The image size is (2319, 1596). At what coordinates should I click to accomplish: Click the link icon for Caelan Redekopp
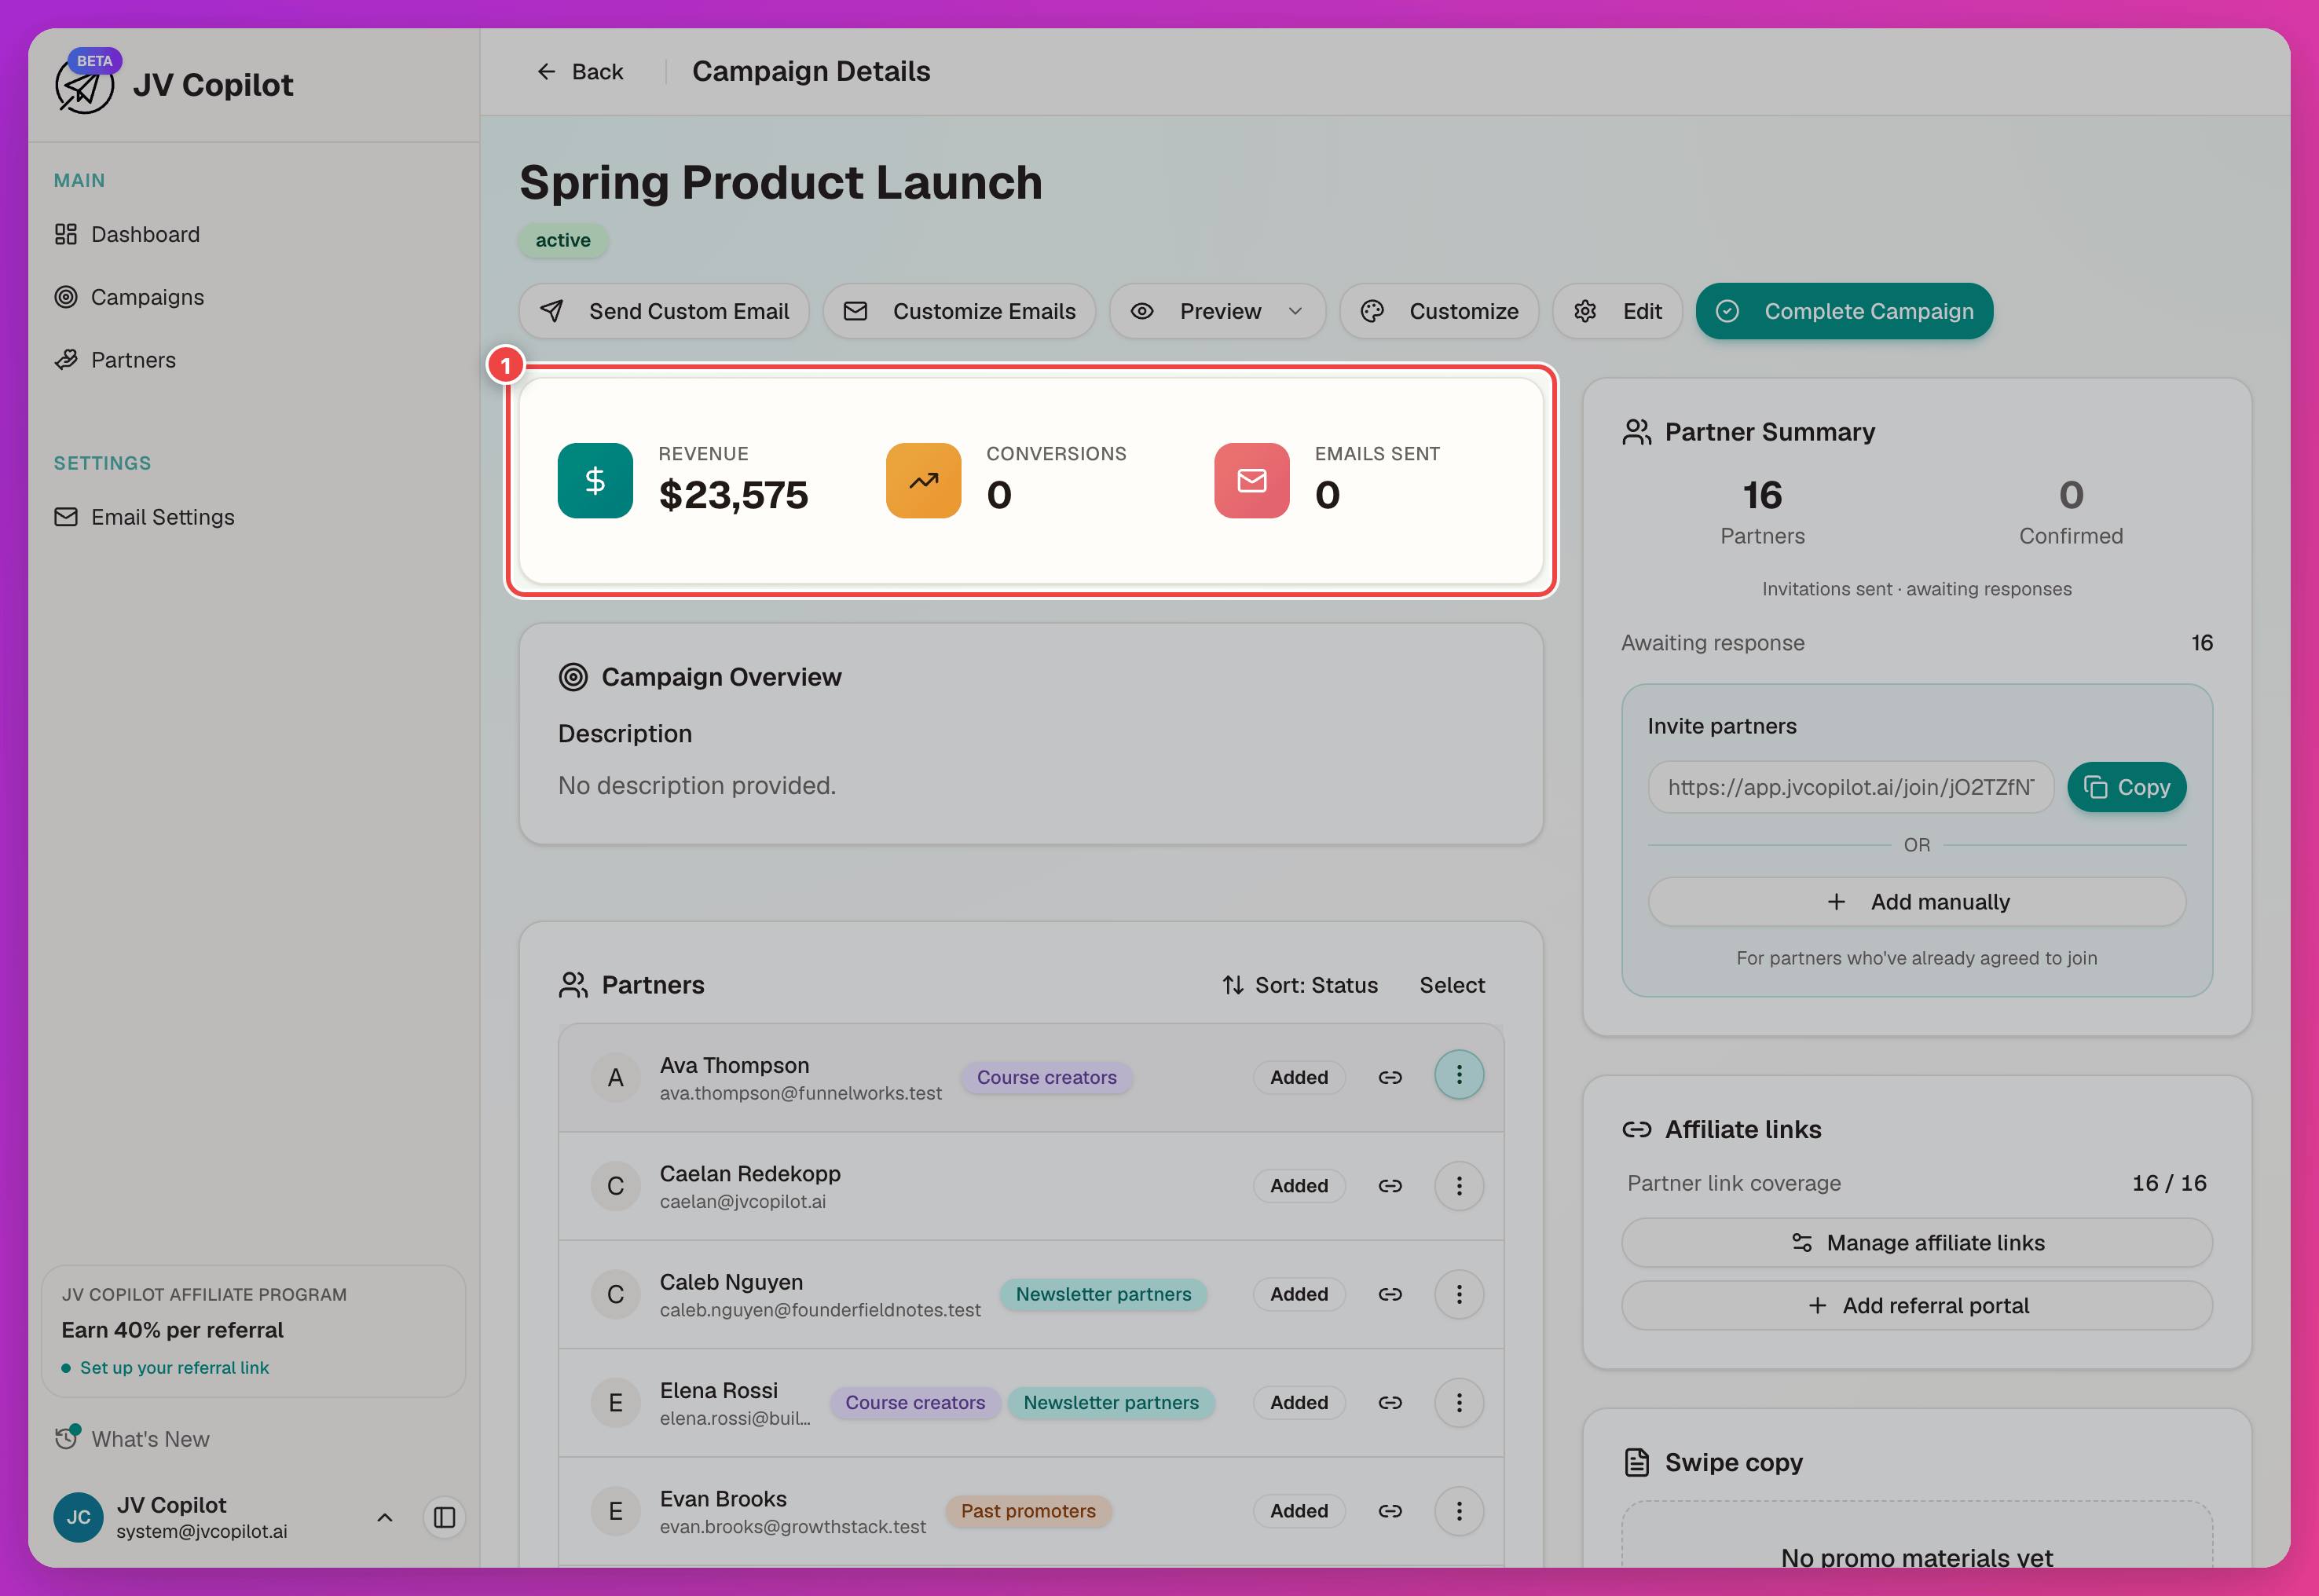[x=1390, y=1186]
